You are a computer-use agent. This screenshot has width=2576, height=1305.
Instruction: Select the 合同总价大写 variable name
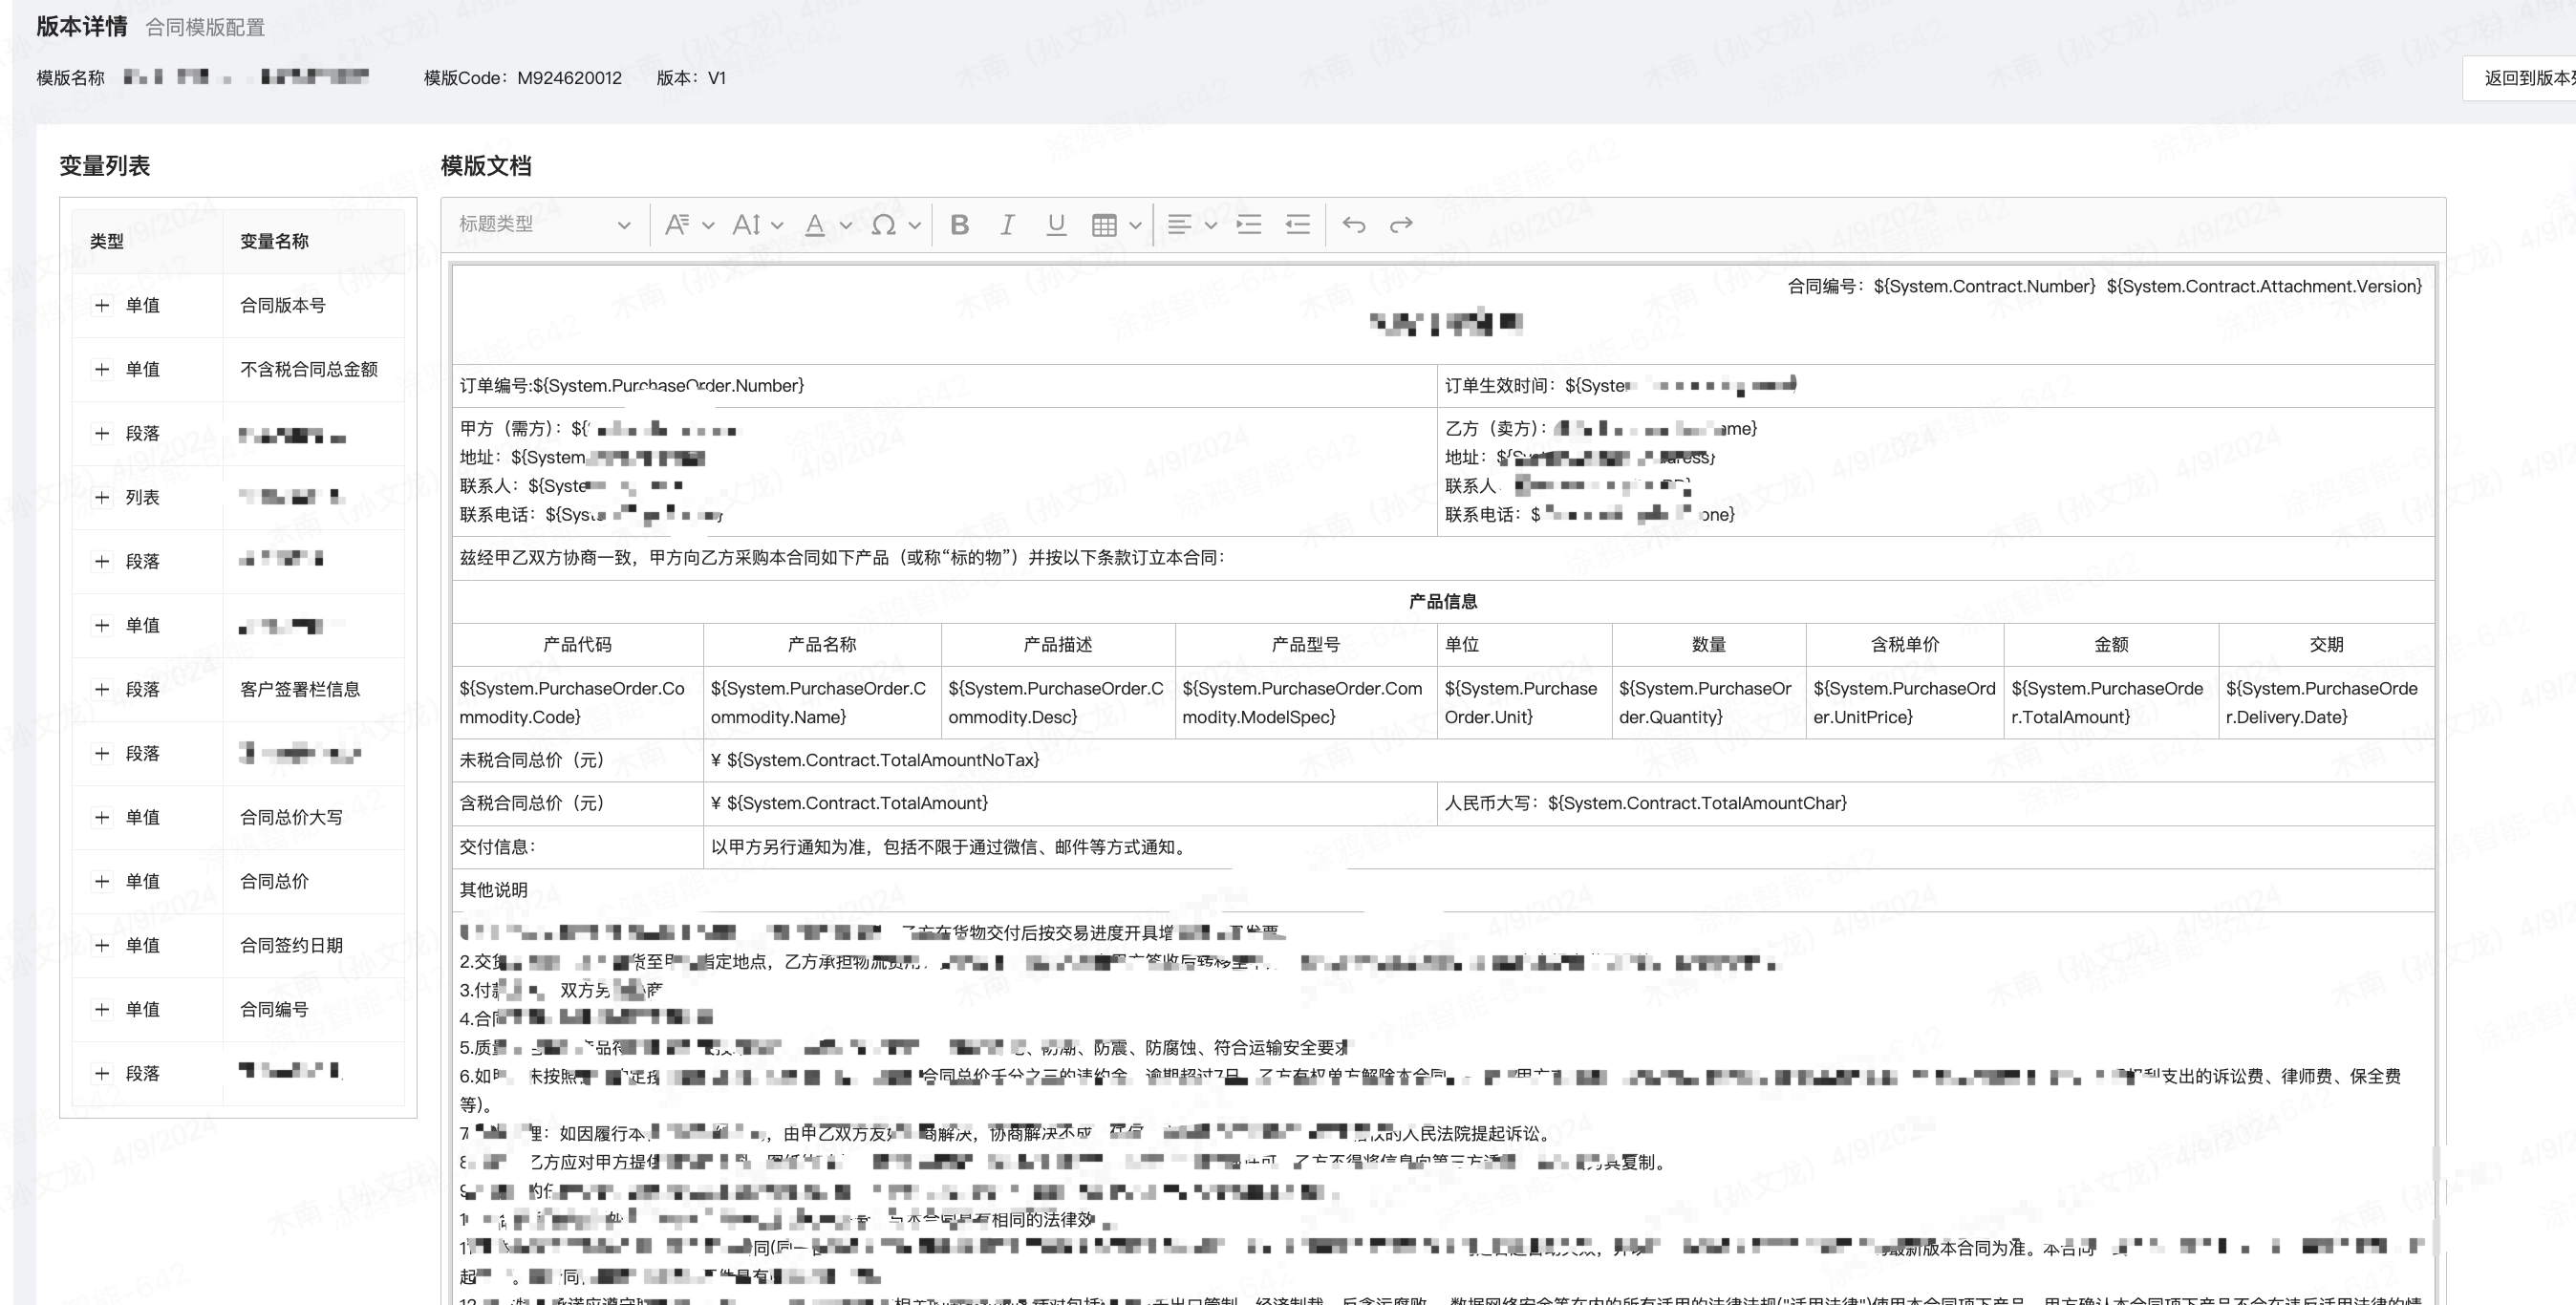pyautogui.click(x=291, y=817)
